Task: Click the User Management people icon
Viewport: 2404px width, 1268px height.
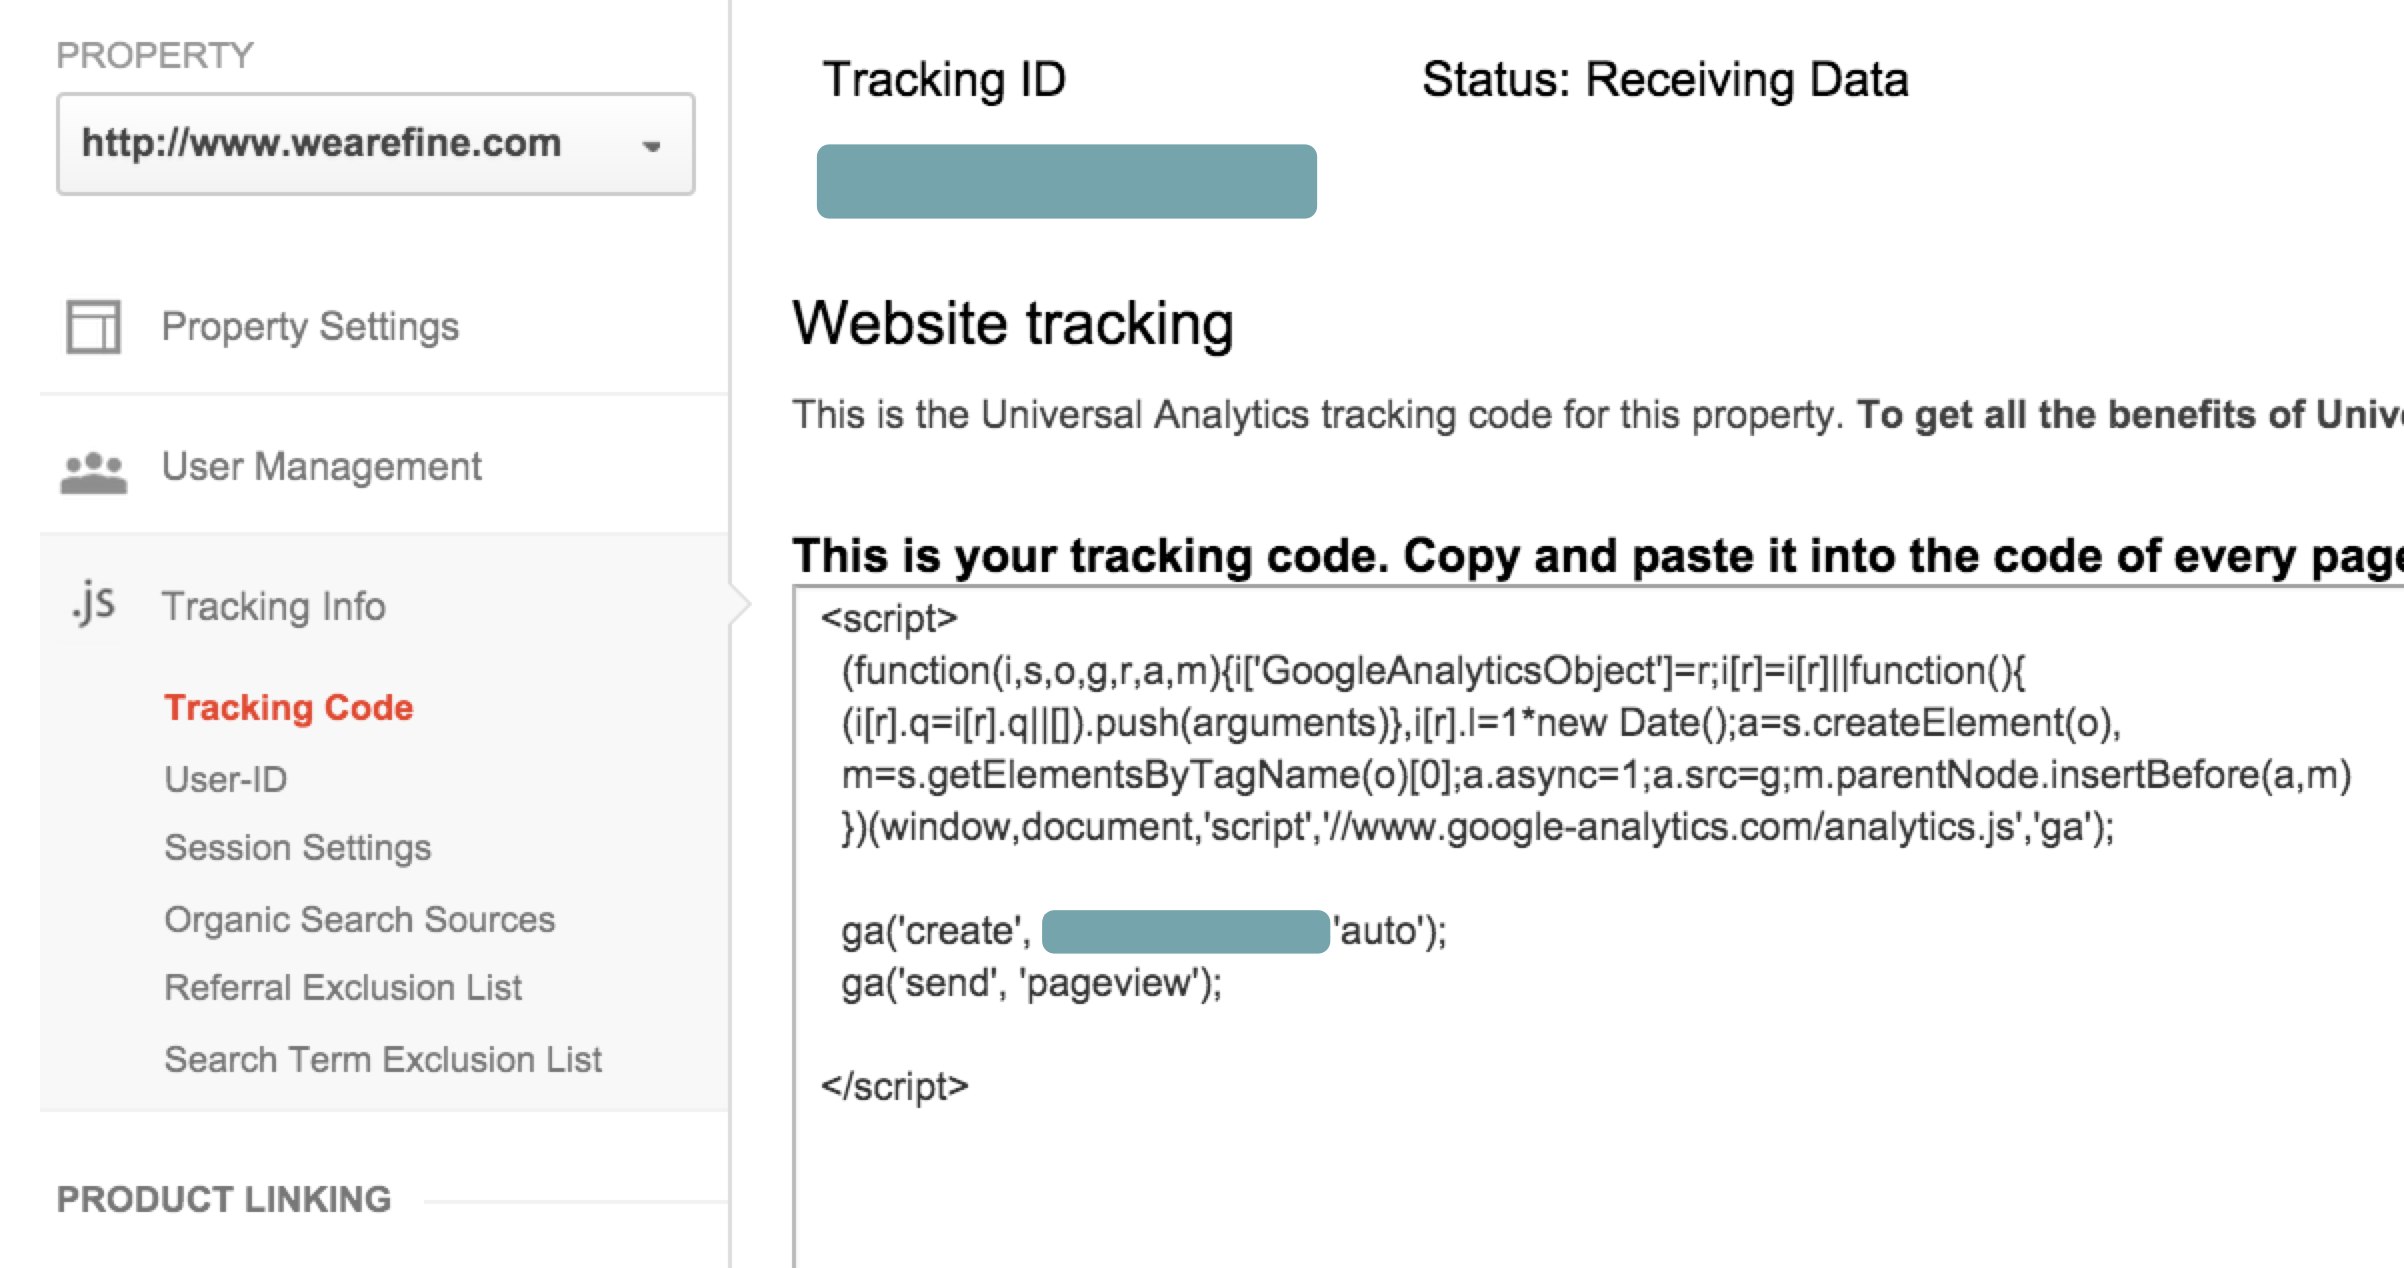Action: tap(93, 471)
